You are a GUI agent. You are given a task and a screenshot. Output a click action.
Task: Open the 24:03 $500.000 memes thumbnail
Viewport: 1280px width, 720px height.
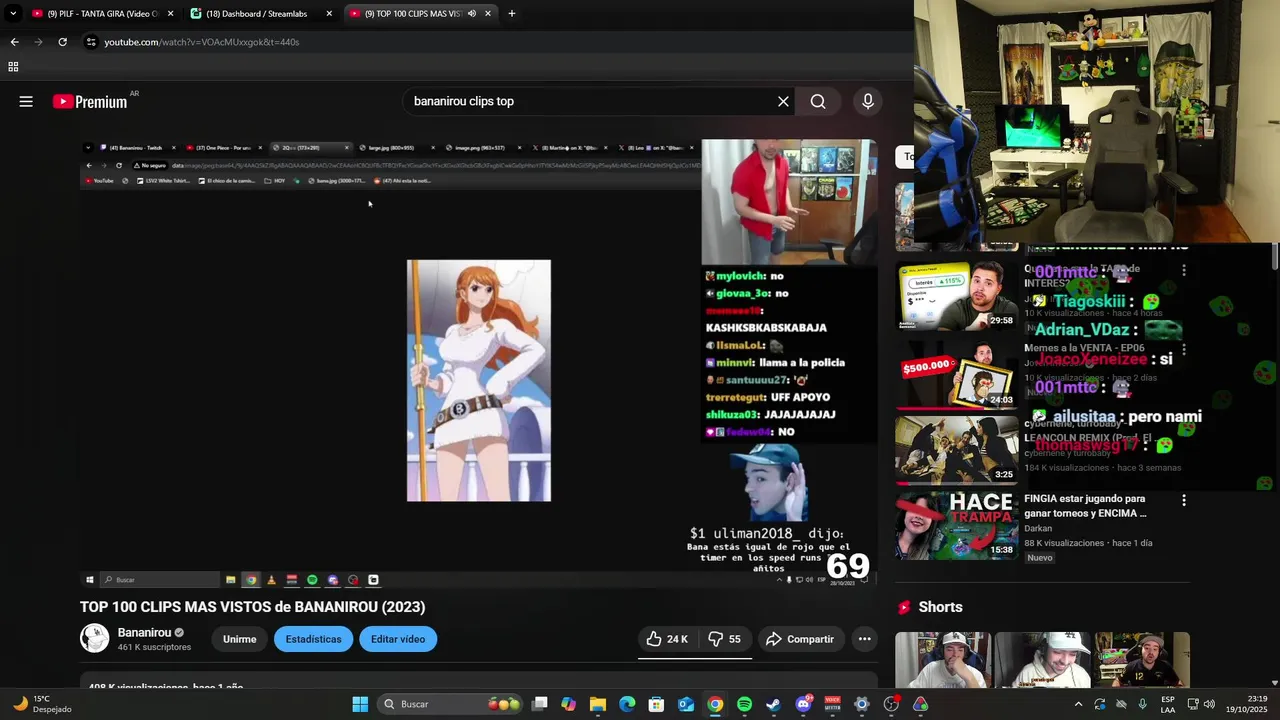coord(955,375)
